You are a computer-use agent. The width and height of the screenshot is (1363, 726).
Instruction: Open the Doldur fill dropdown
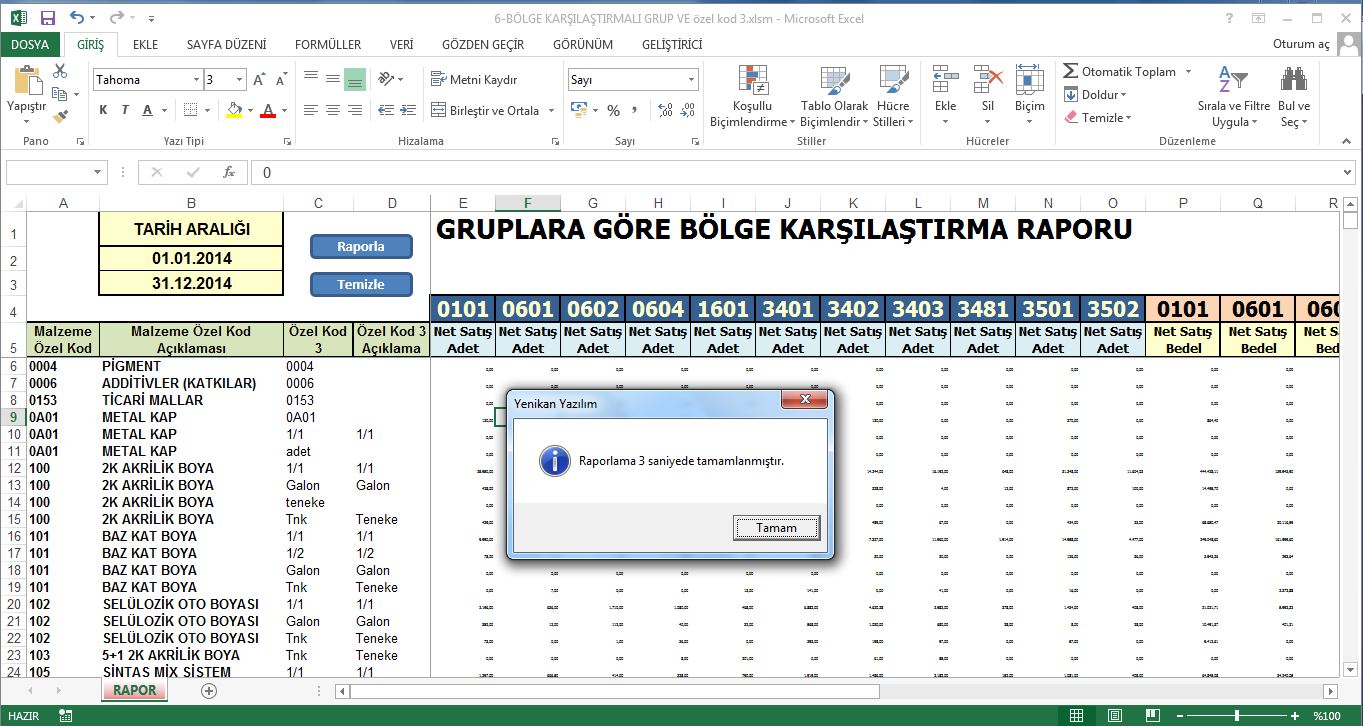tap(1095, 95)
